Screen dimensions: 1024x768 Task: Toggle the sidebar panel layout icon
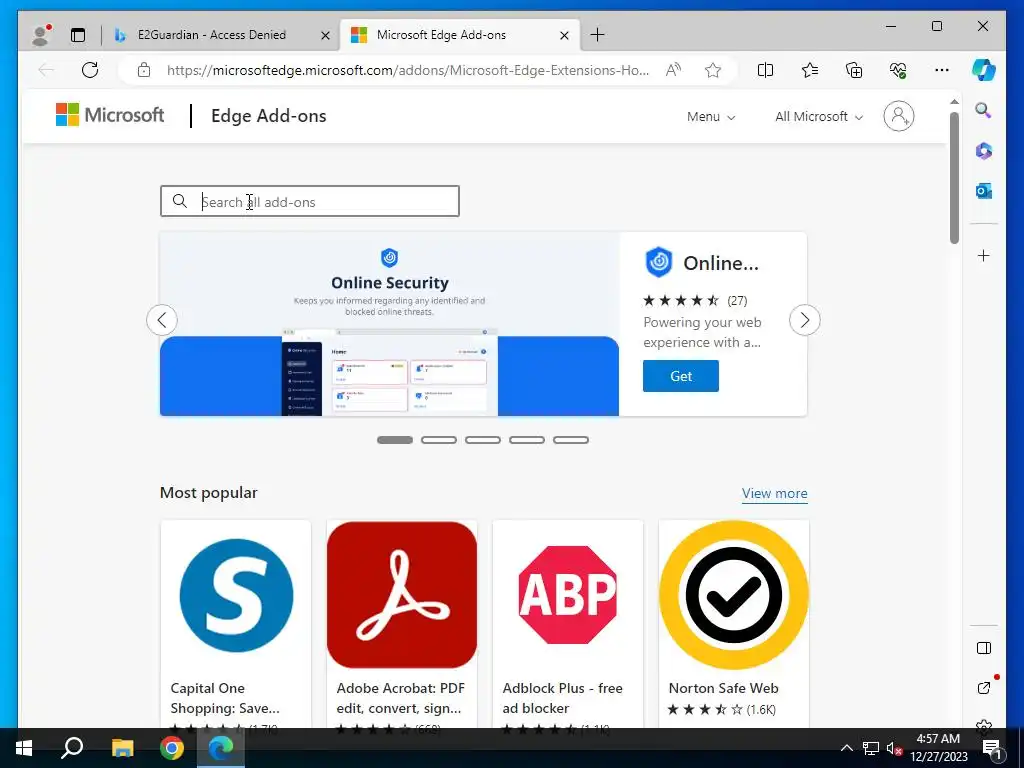point(984,648)
